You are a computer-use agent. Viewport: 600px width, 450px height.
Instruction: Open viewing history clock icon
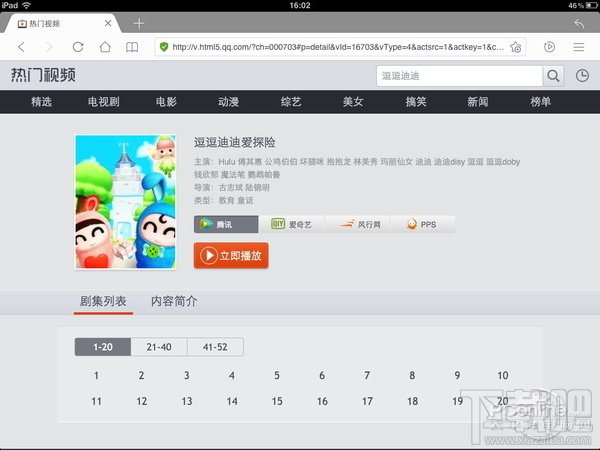pyautogui.click(x=582, y=76)
